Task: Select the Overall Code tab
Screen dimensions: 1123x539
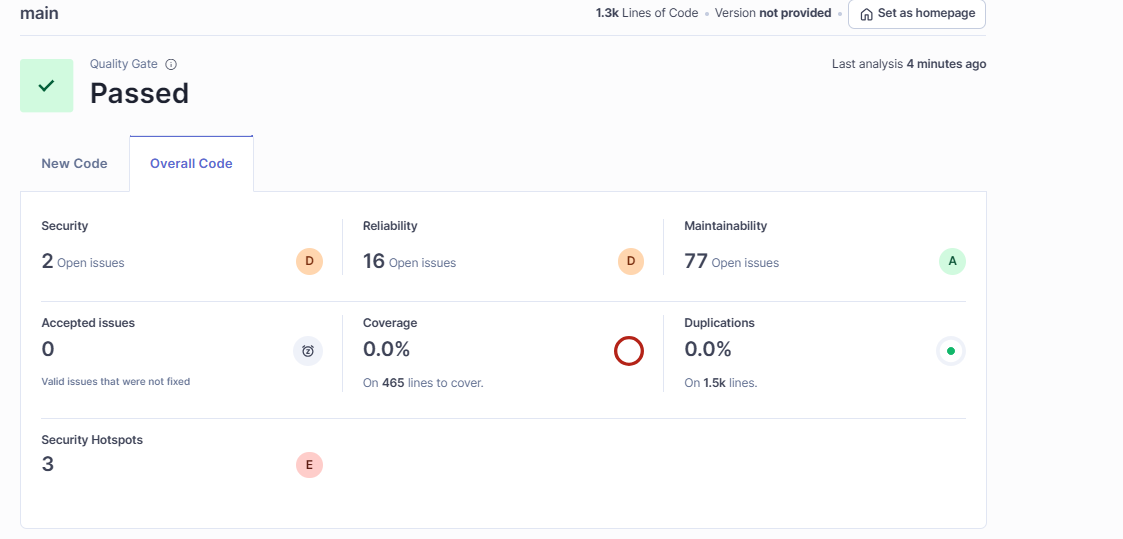Action: click(x=191, y=163)
